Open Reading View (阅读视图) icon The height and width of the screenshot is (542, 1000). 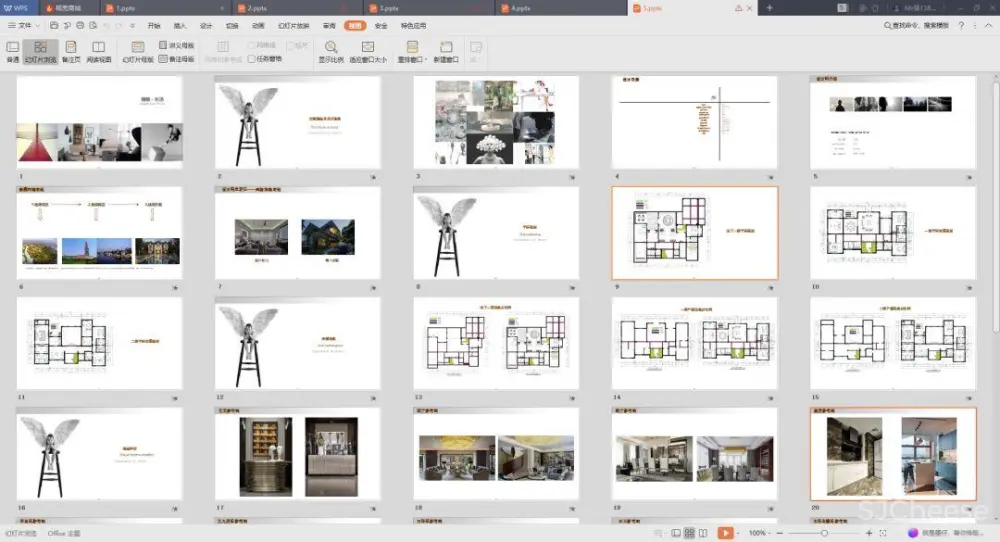point(99,47)
